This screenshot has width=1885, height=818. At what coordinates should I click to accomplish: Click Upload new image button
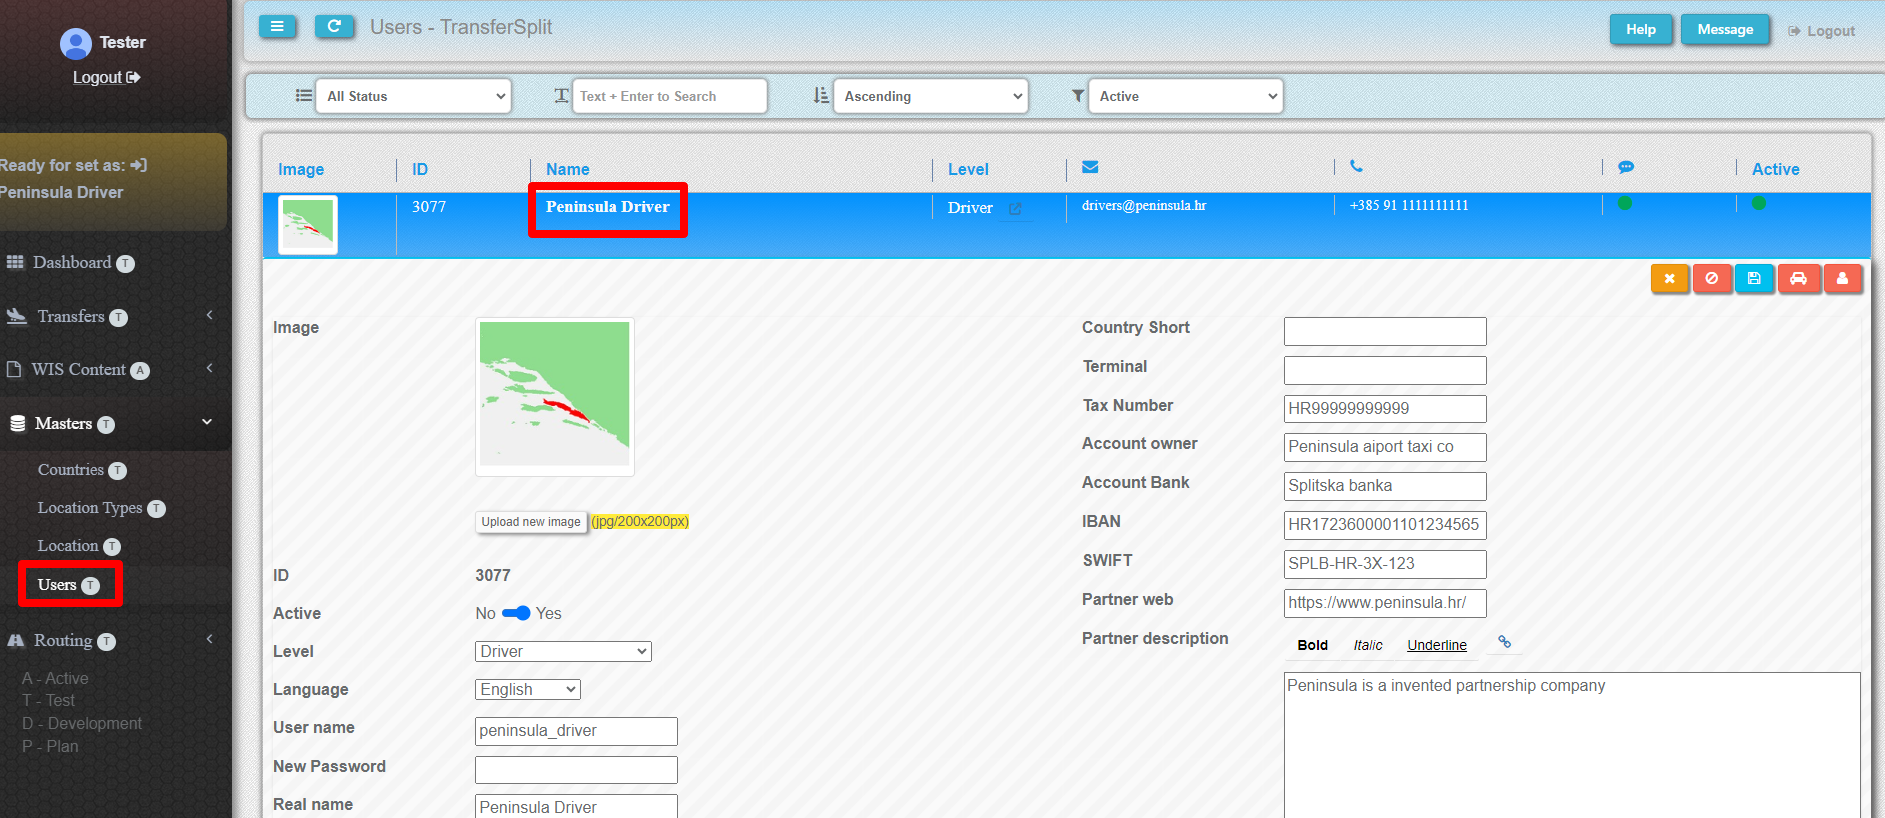530,522
